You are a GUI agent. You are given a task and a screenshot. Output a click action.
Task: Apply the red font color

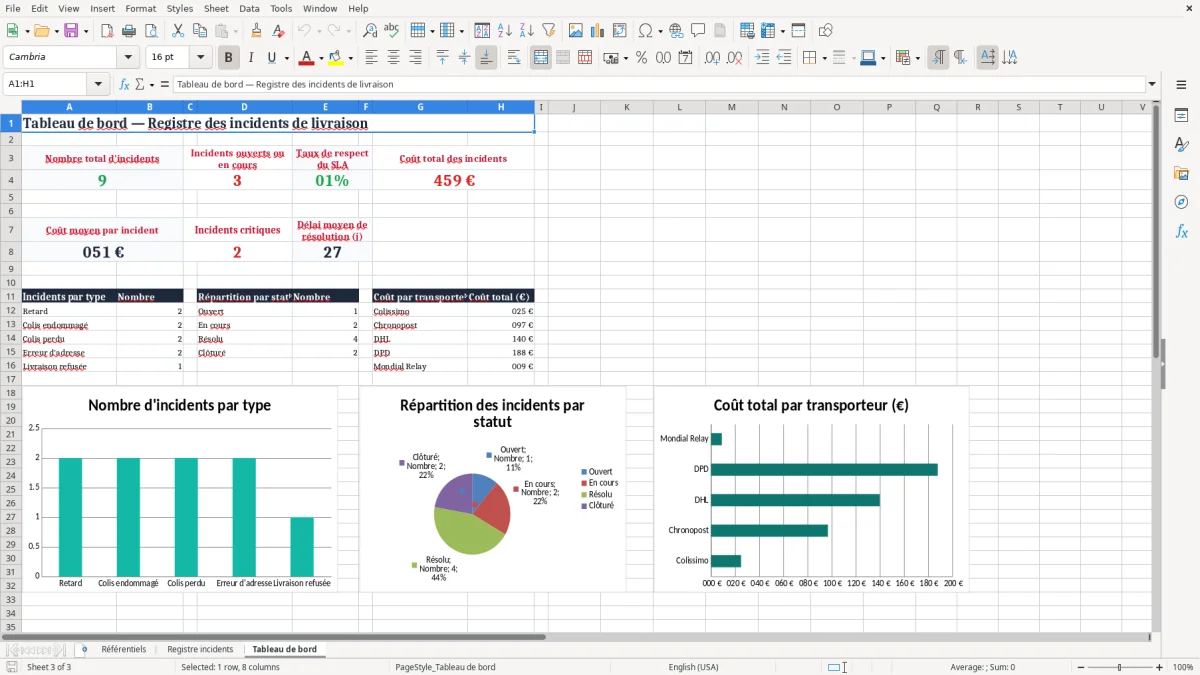[307, 58]
